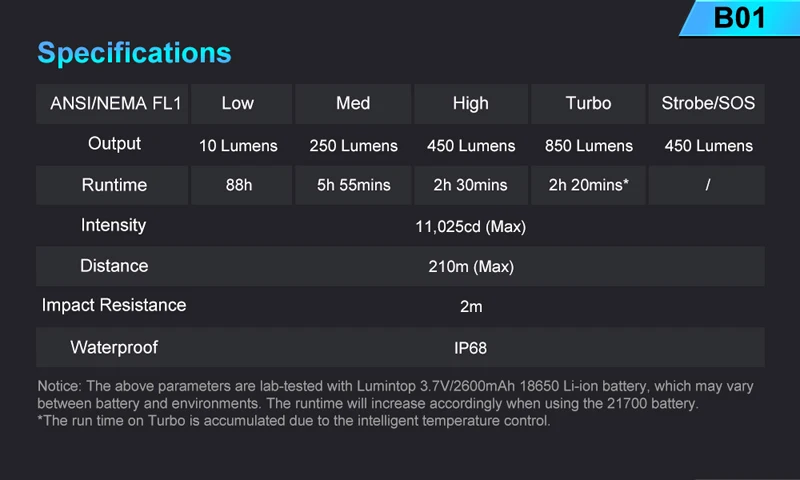Click the Specifications heading
800x480 pixels.
(x=134, y=53)
